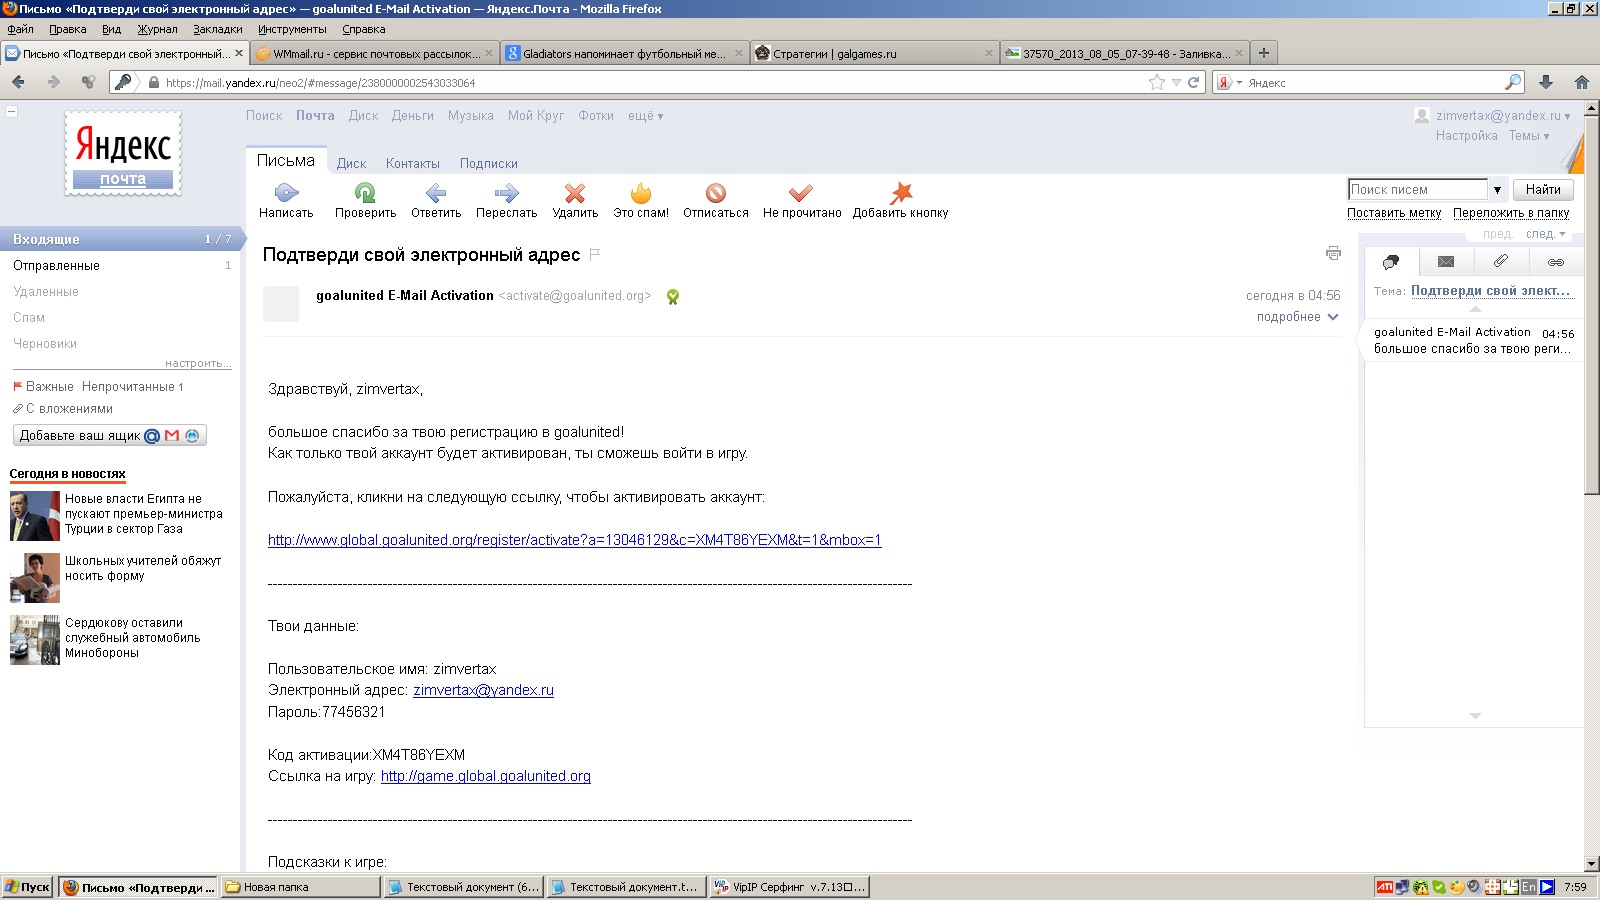Viewport: 1600px width, 900px height.
Task: Open ещё services dropdown
Action: click(645, 116)
